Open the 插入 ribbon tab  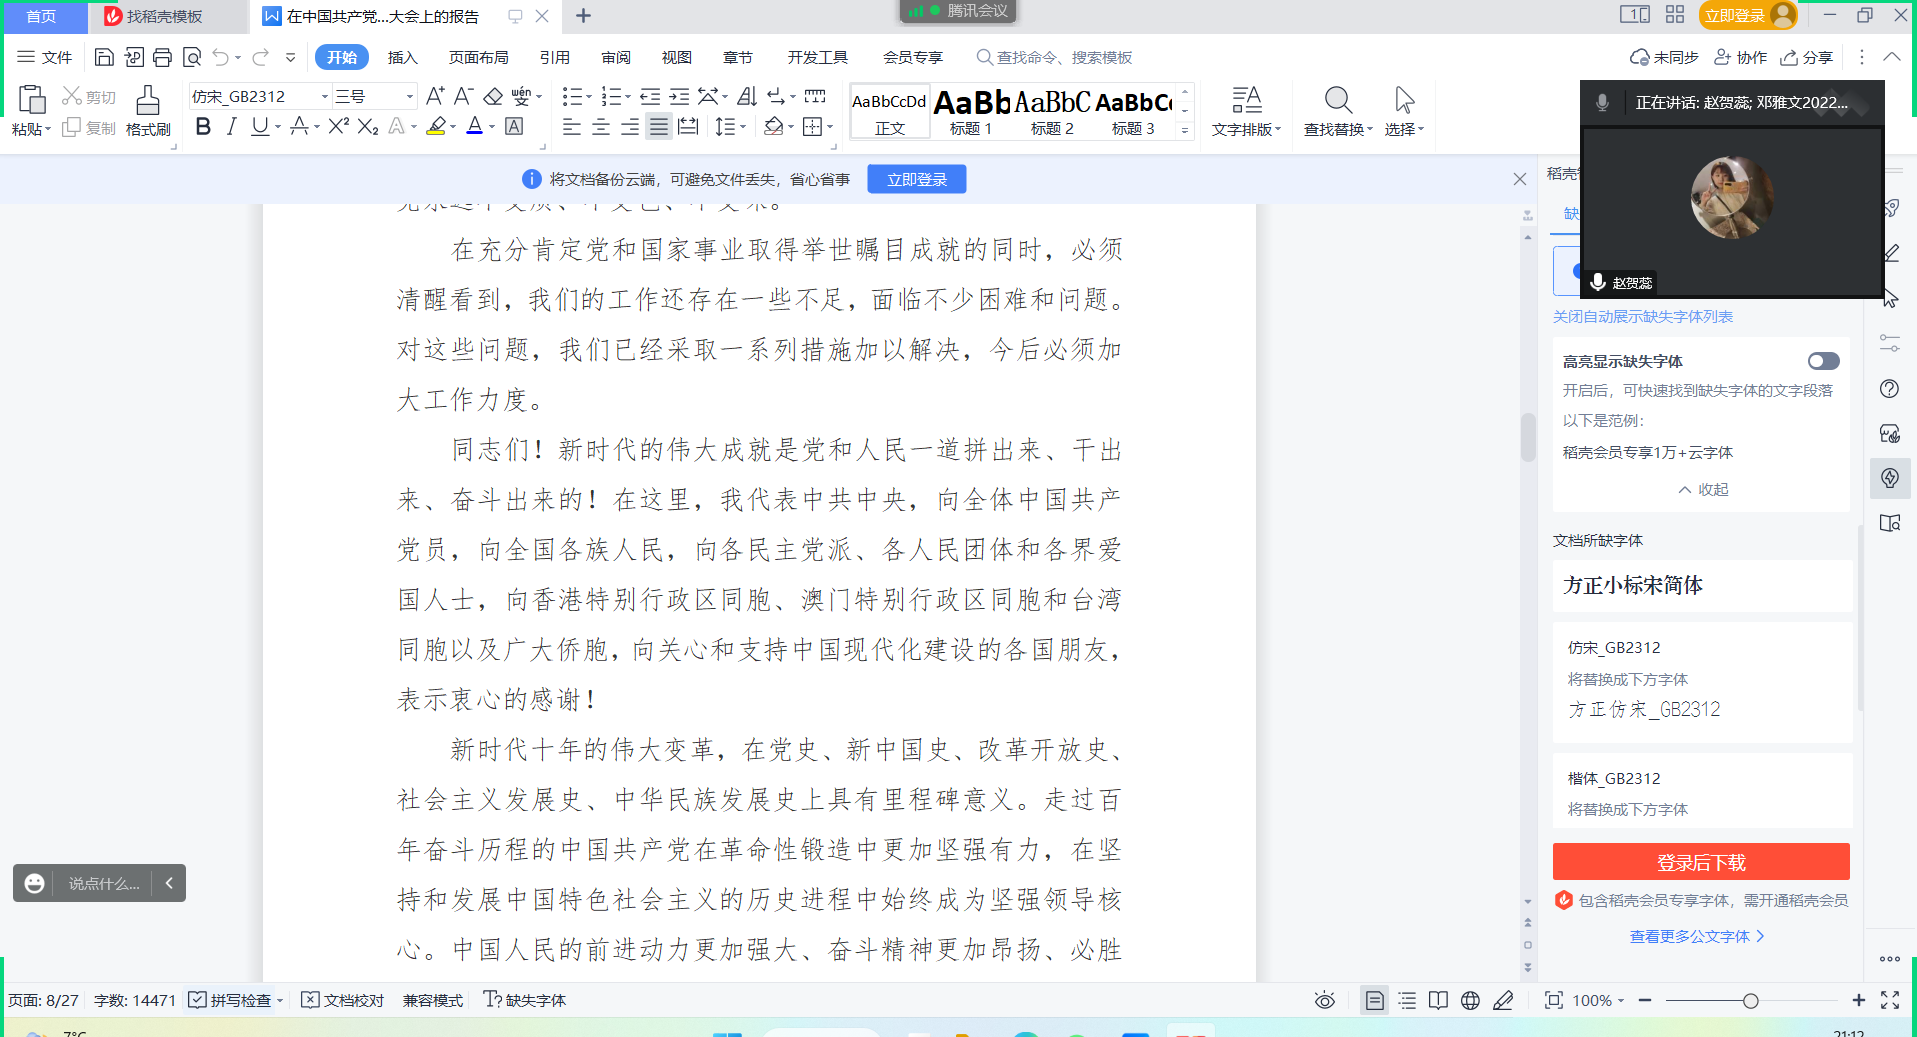402,57
